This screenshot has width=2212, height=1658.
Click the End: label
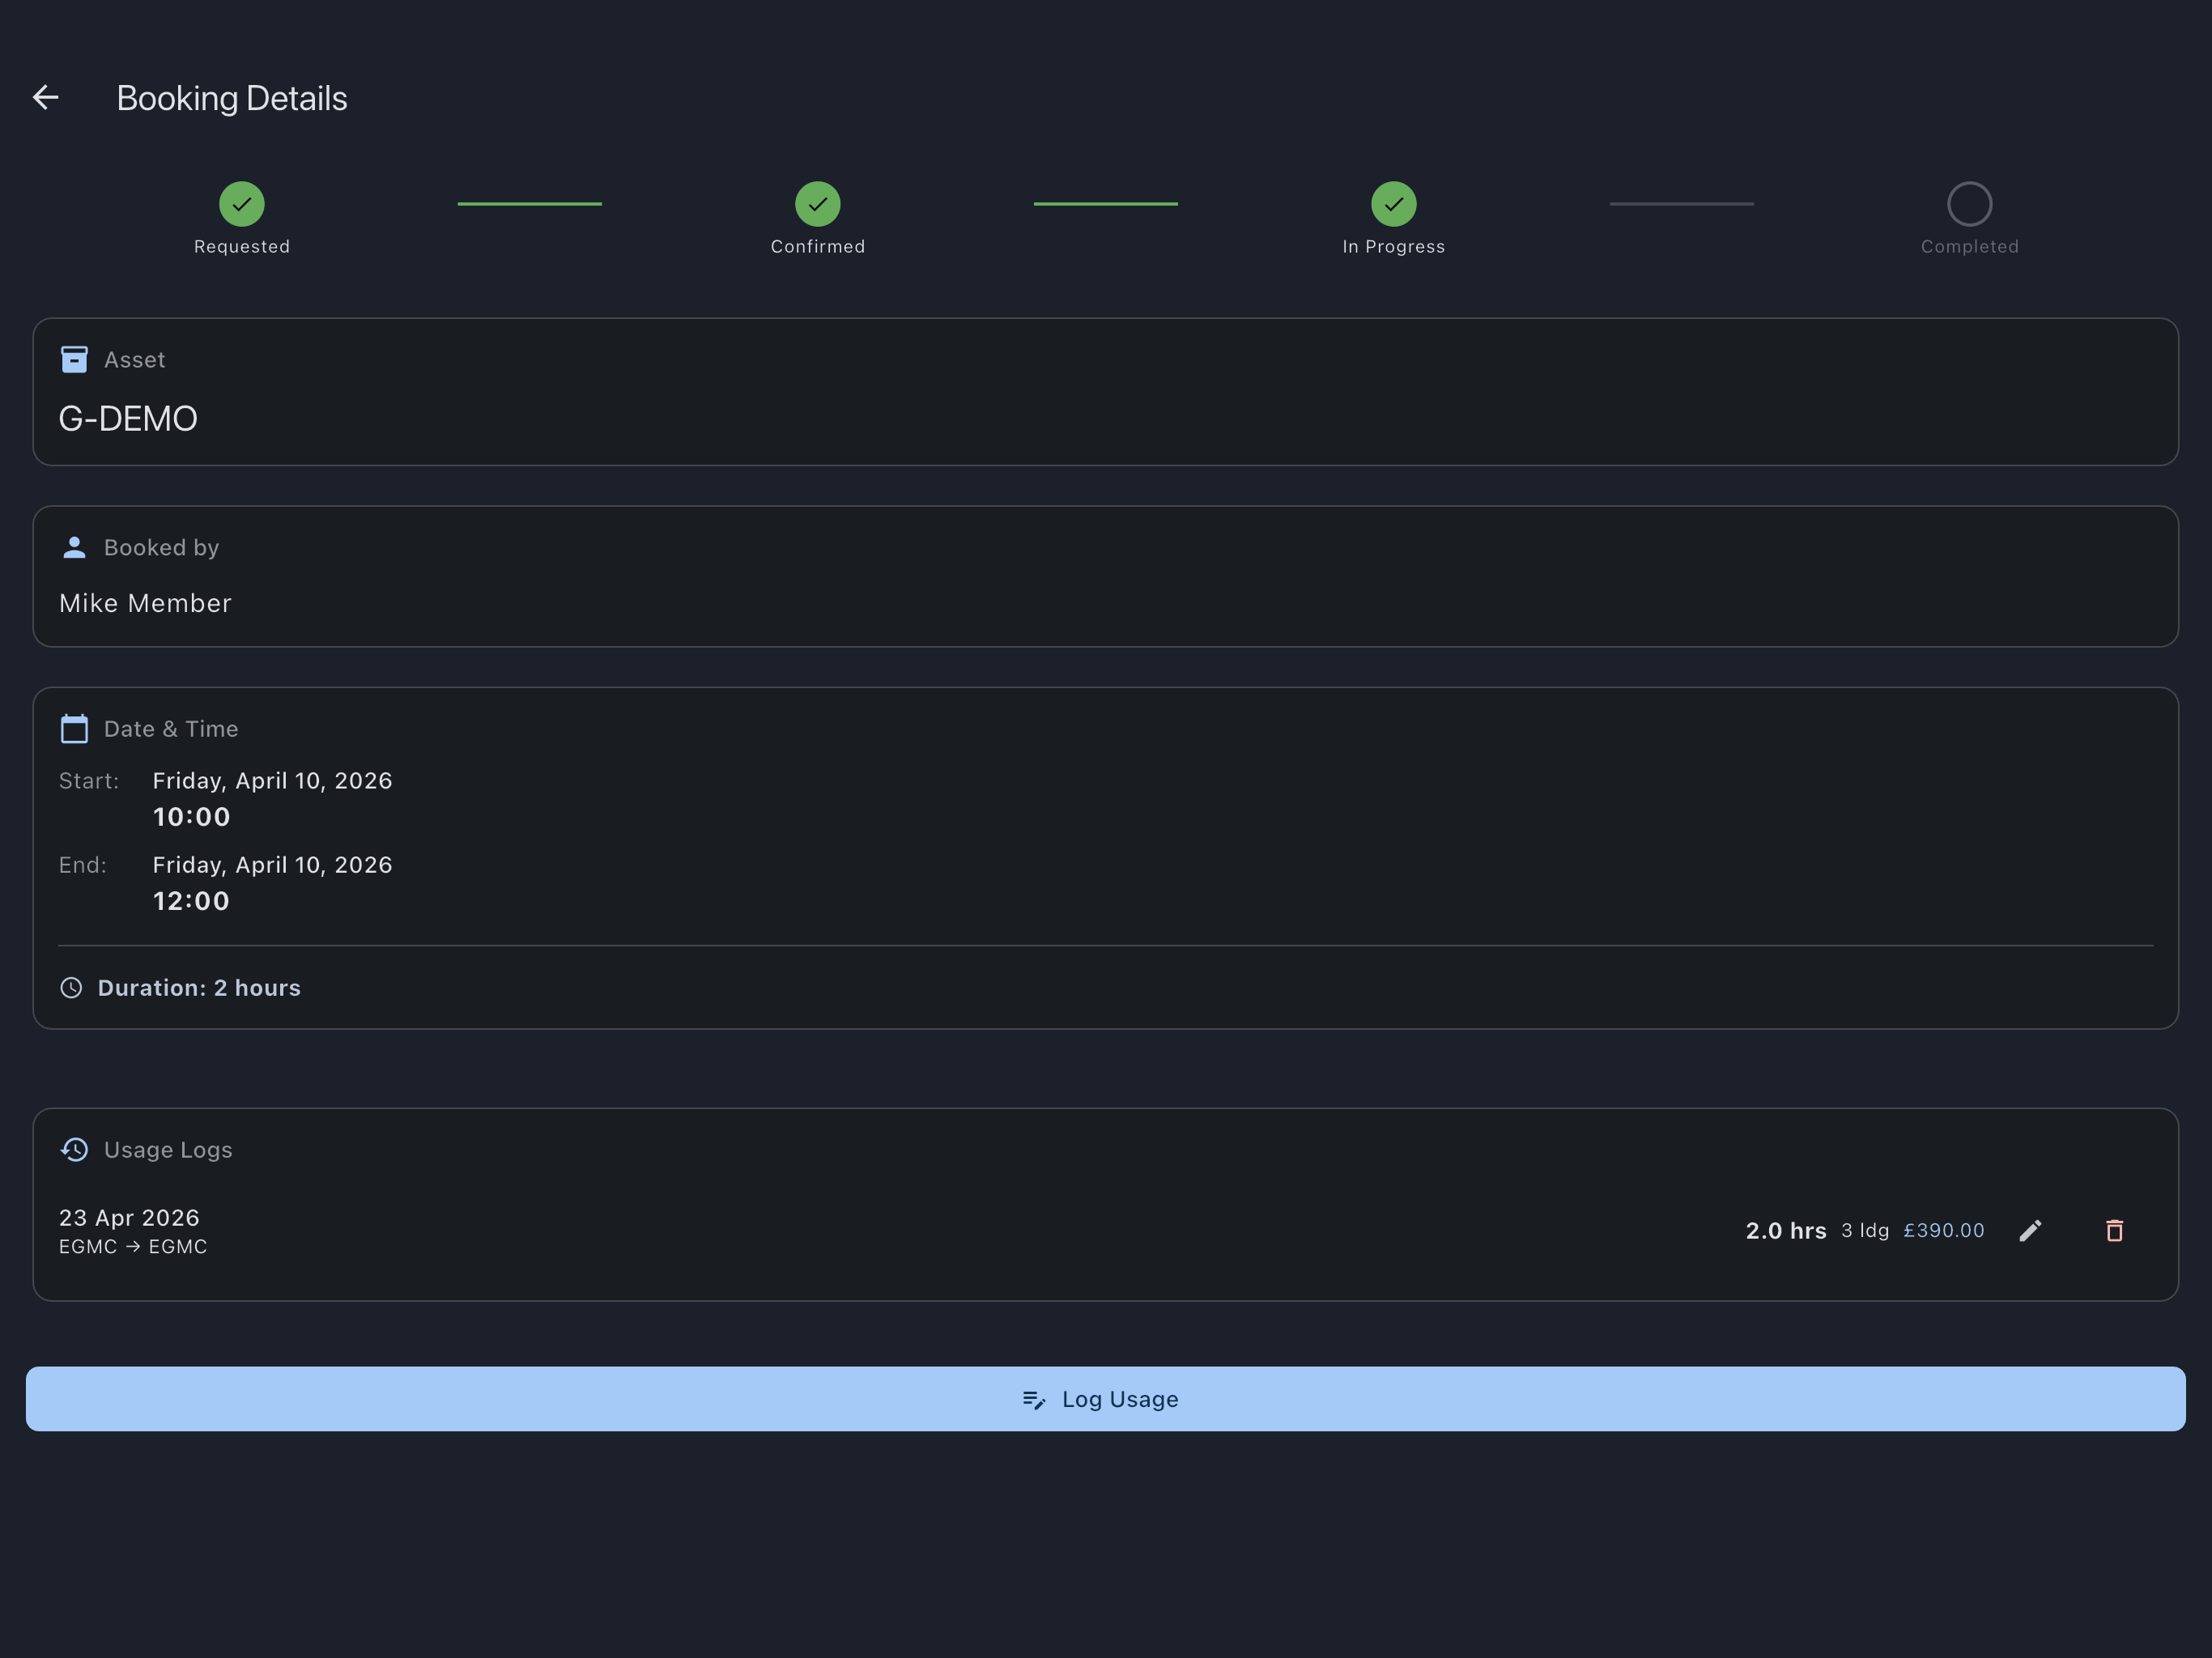point(83,865)
